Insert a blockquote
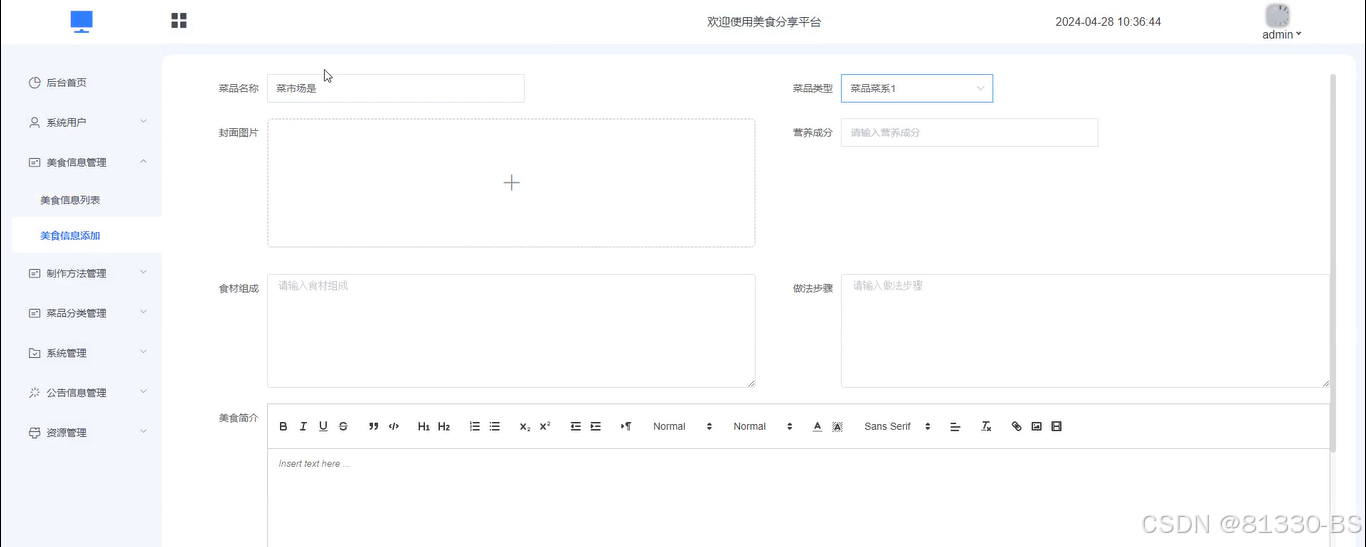The height and width of the screenshot is (547, 1366). click(x=374, y=426)
